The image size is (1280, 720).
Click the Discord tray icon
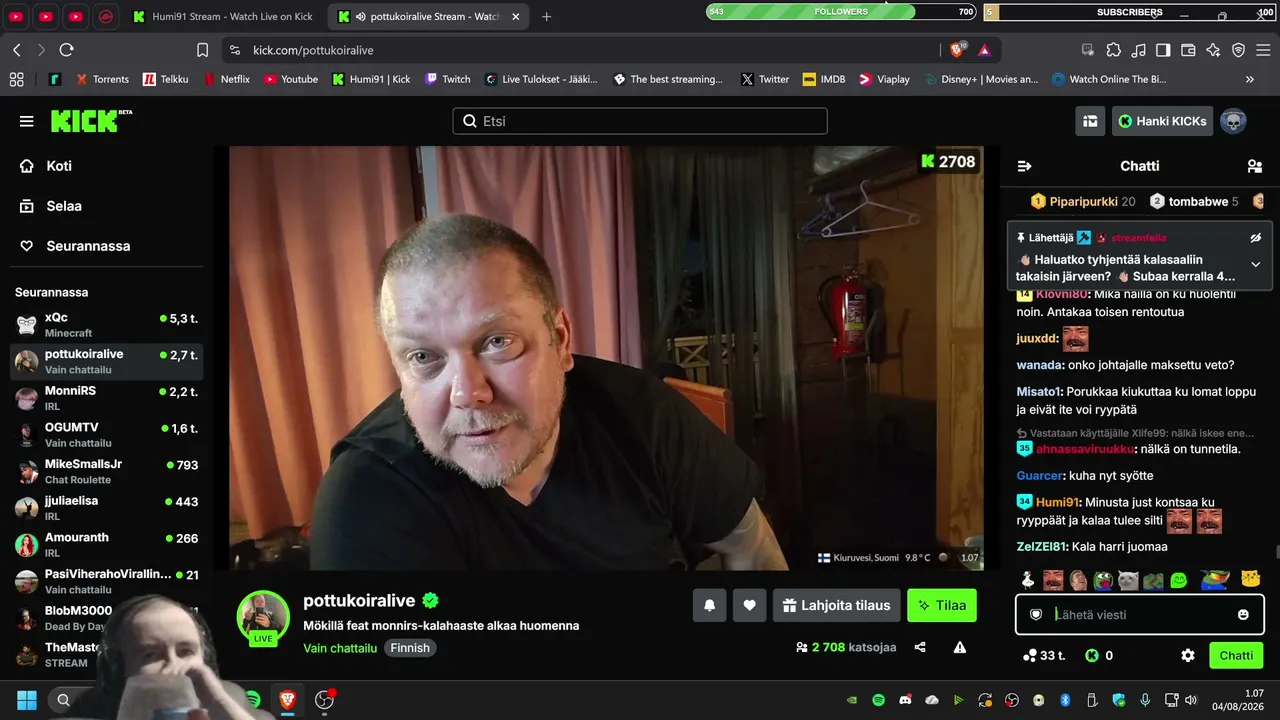tap(905, 700)
